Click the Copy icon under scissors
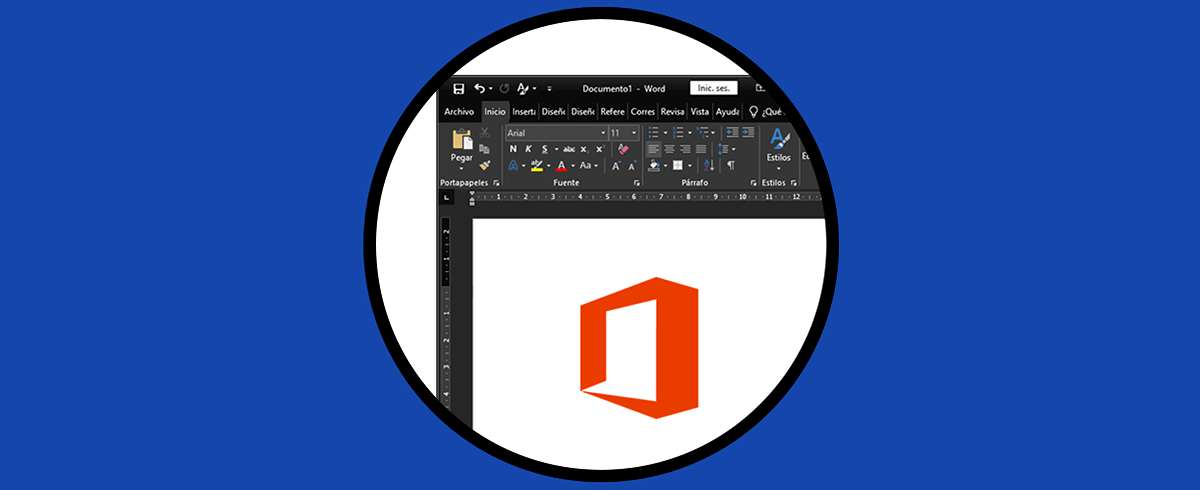 coord(484,149)
